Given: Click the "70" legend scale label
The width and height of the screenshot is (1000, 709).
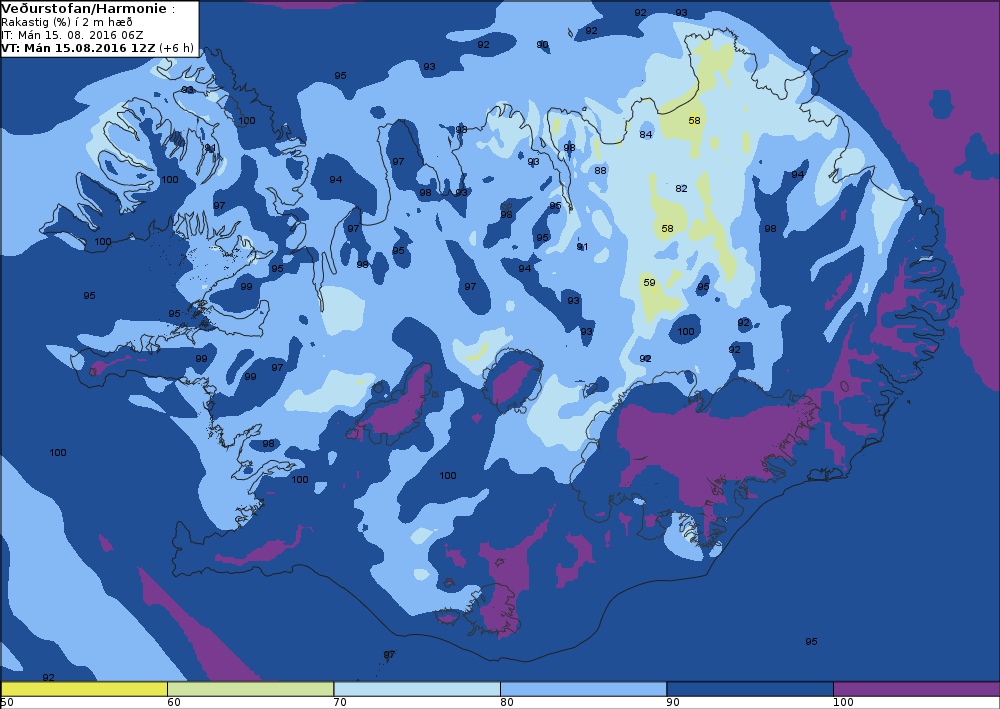Looking at the screenshot, I should pos(340,703).
